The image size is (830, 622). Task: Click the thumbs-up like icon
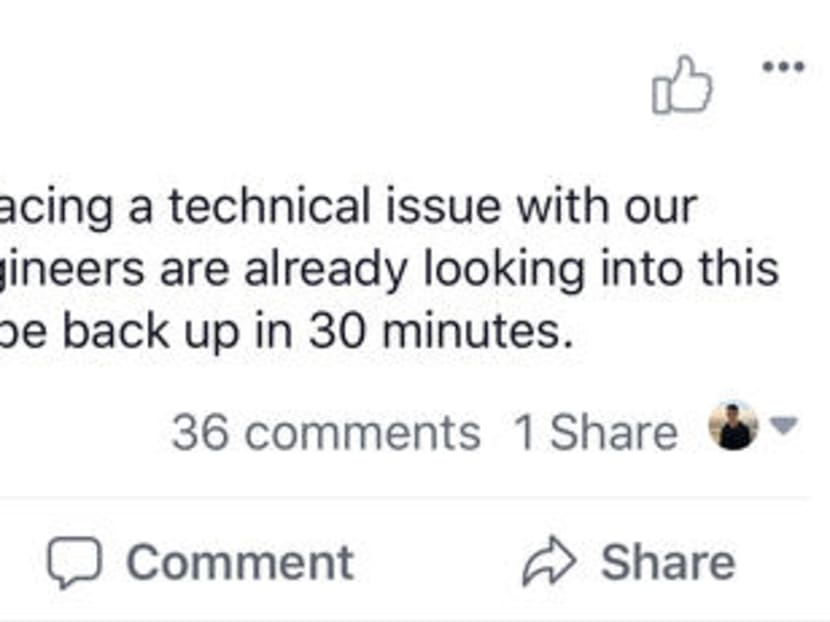(682, 86)
